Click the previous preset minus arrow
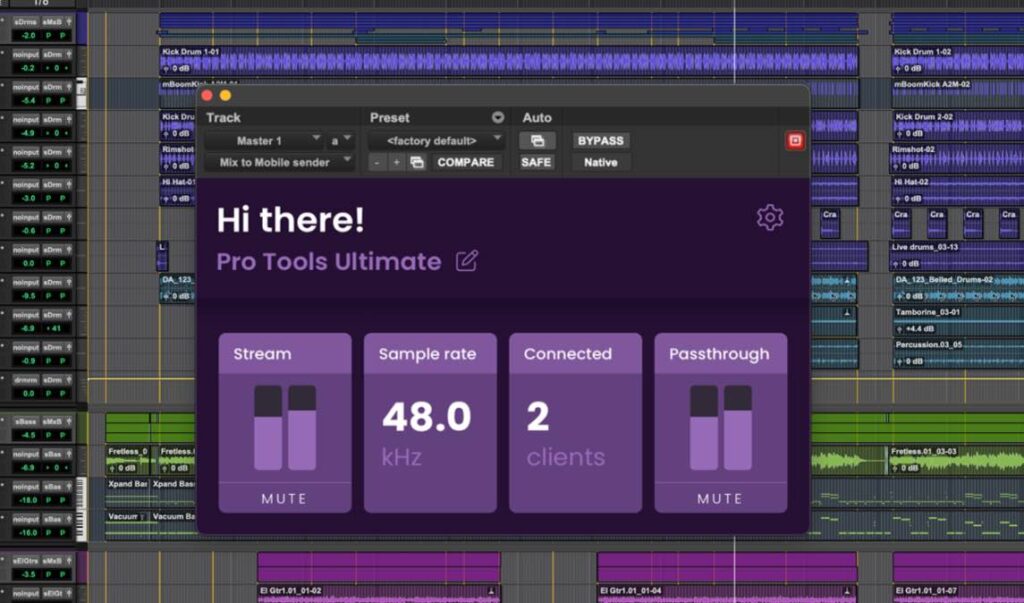The image size is (1024, 603). point(376,161)
